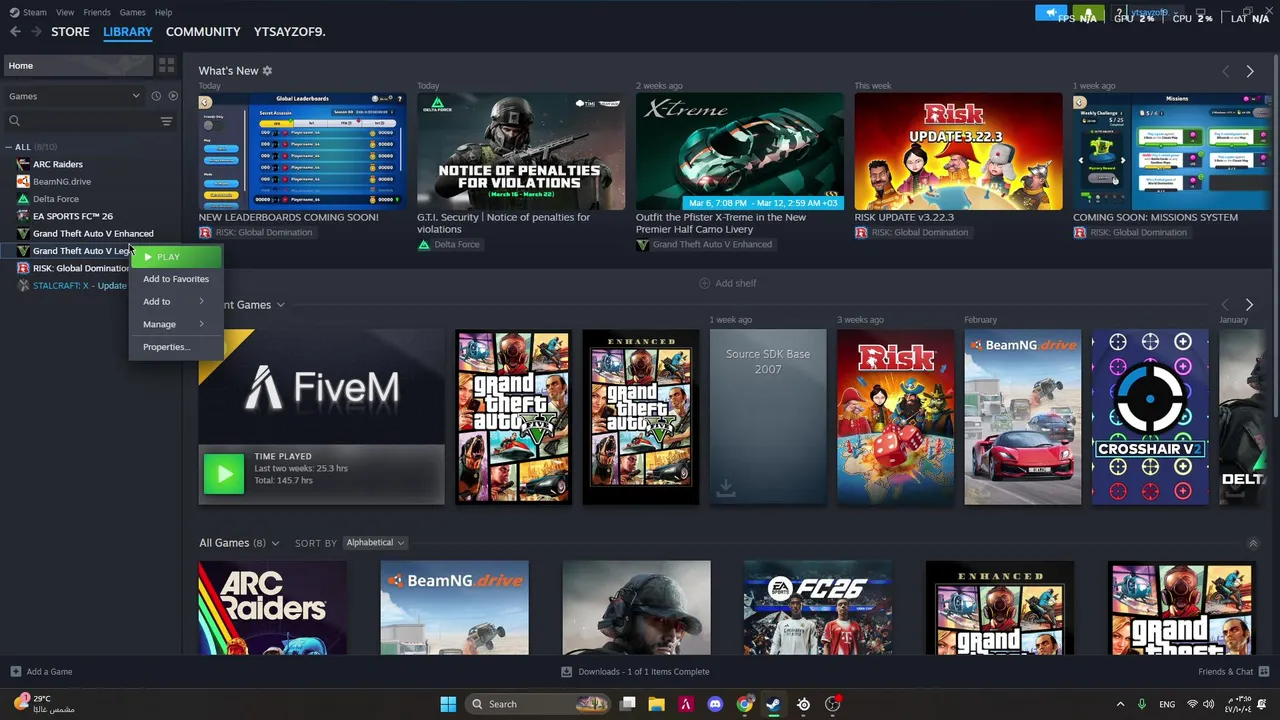Open the Home library button
Screen dimensions: 1280x720
[x=79, y=65]
